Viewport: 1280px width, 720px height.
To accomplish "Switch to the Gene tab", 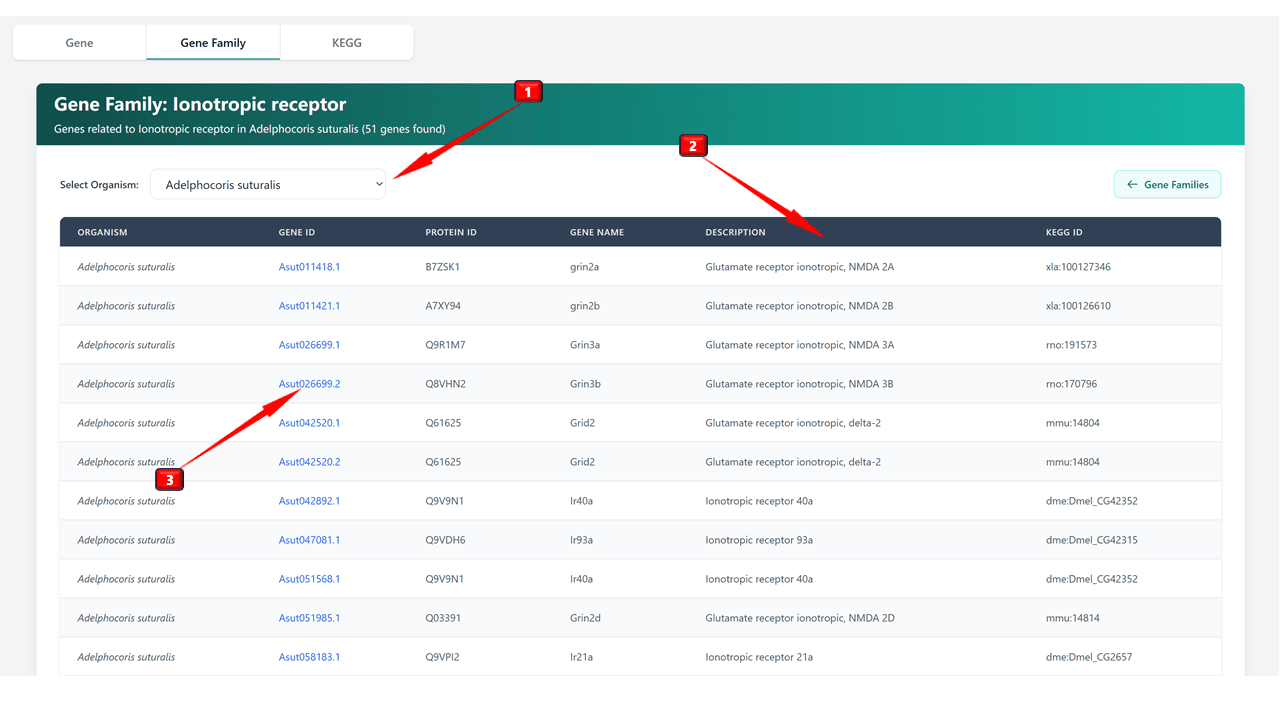I will pyautogui.click(x=79, y=43).
